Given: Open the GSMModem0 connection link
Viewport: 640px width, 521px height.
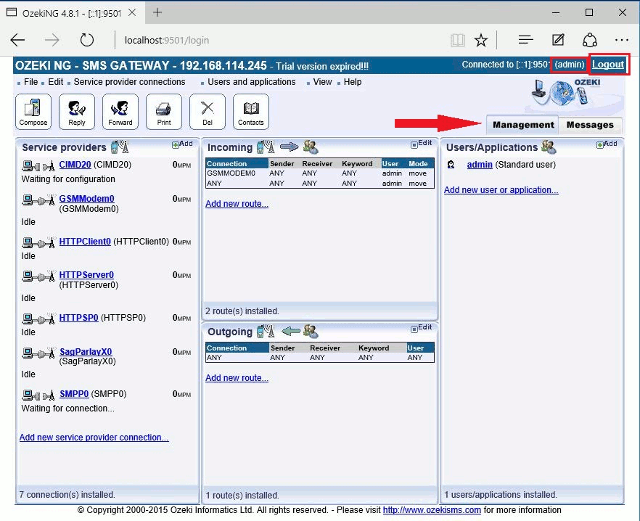Looking at the screenshot, I should (x=86, y=199).
